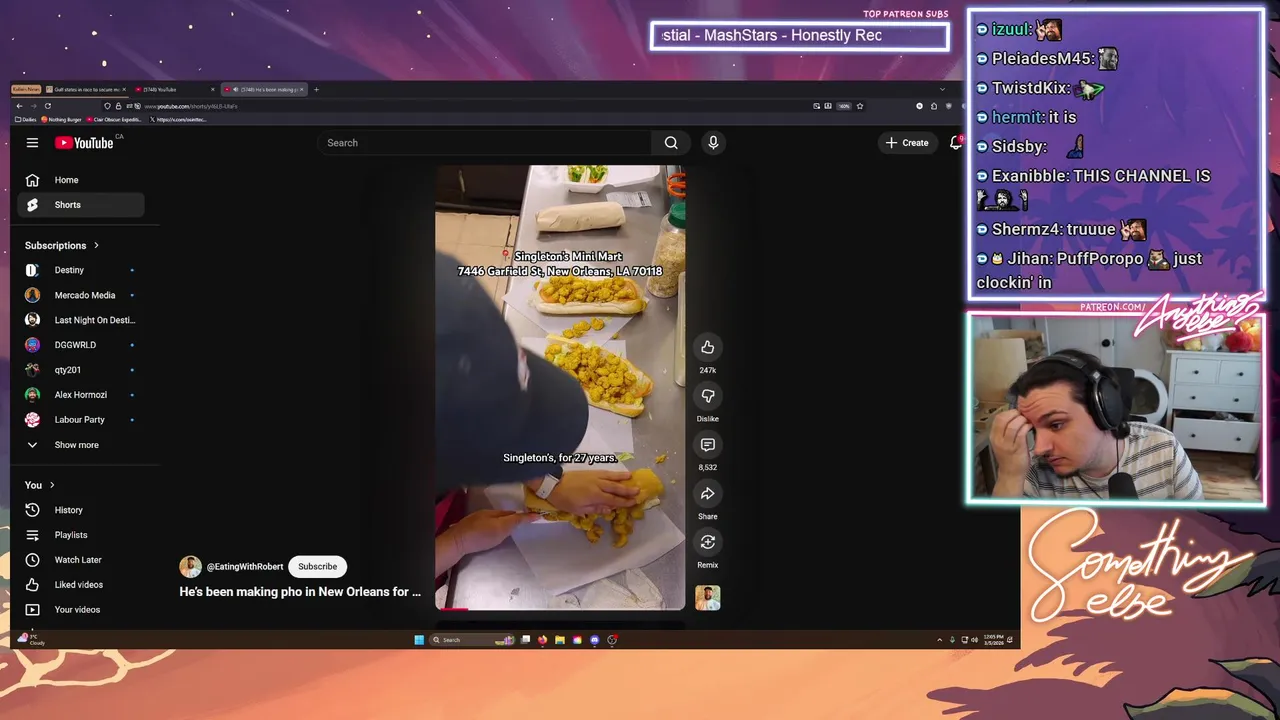Viewport: 1280px width, 720px height.
Task: Open the creator sound thumbnail below Remix
Action: (707, 598)
